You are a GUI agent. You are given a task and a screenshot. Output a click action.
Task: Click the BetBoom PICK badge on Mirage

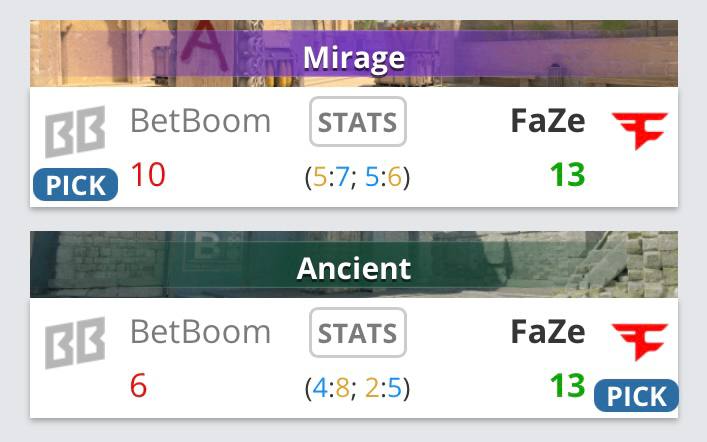pyautogui.click(x=76, y=184)
